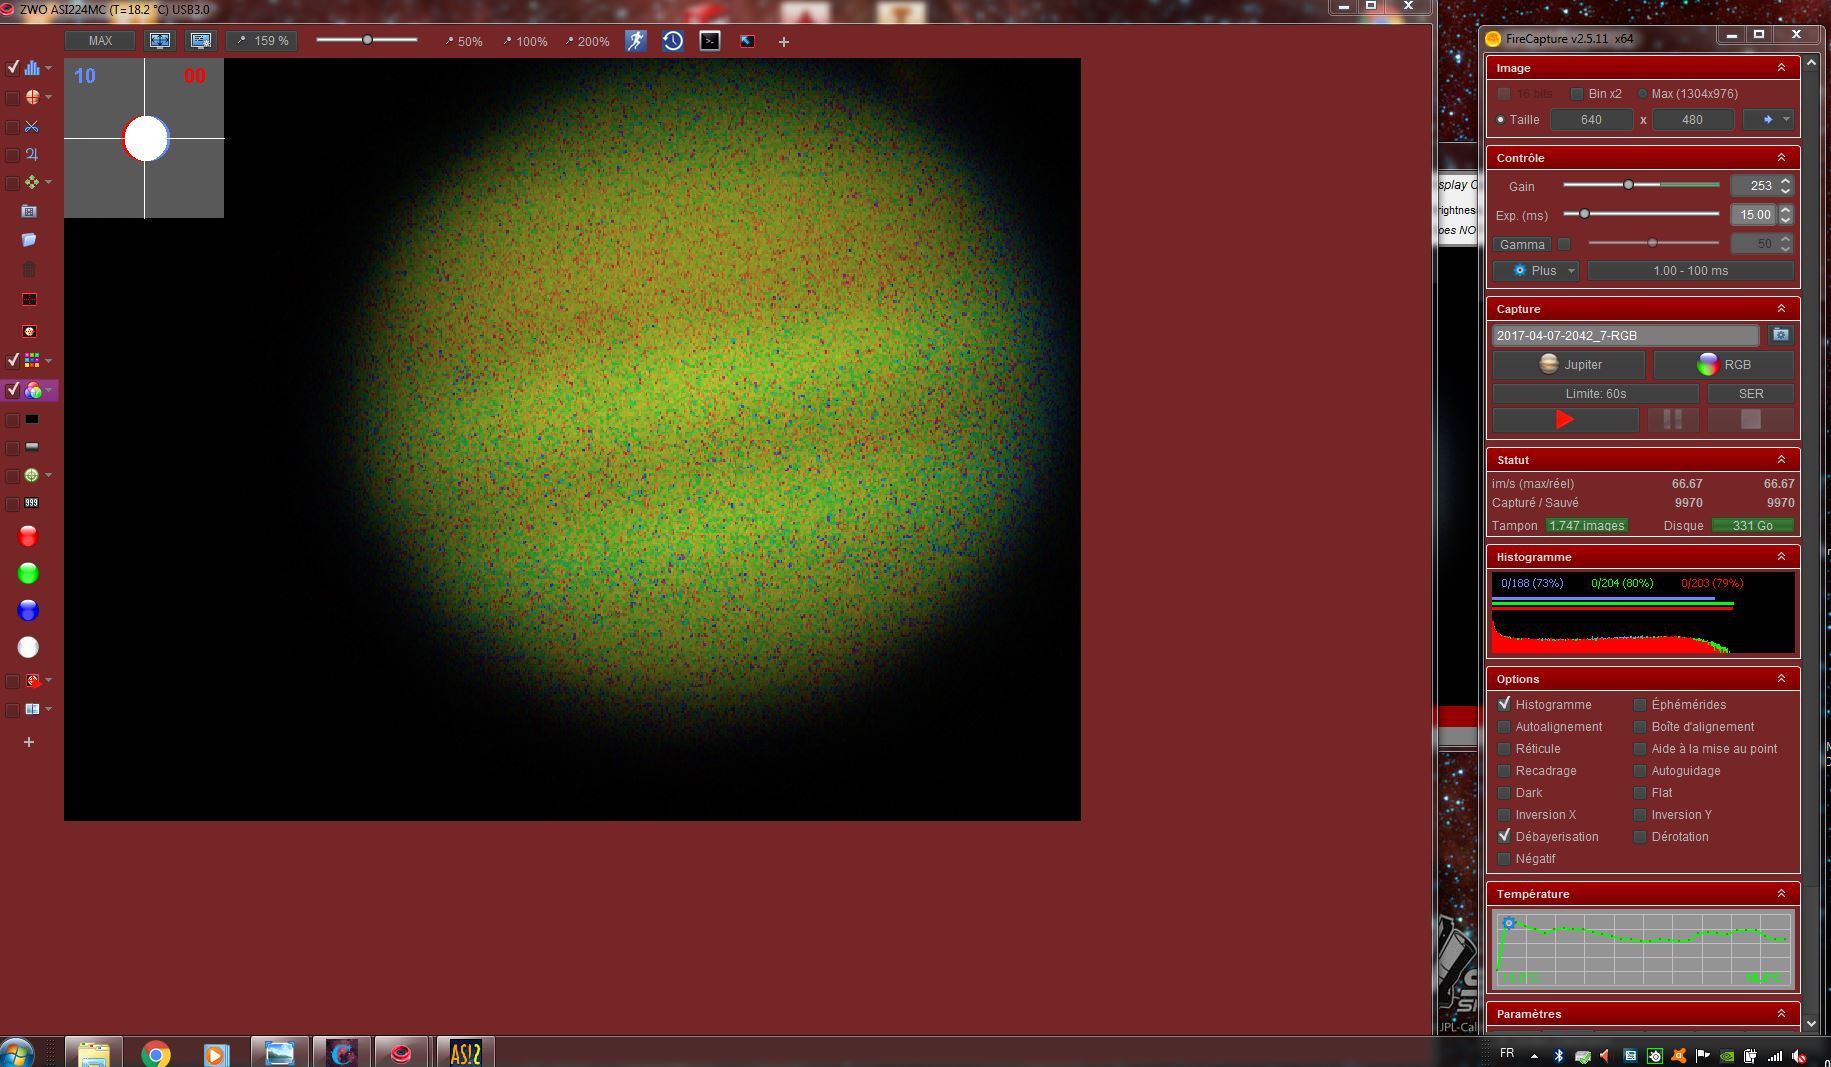Screen dimensions: 1831x1067
Task: Click the first fit-to-screen monitor icon
Action: [x=160, y=41]
